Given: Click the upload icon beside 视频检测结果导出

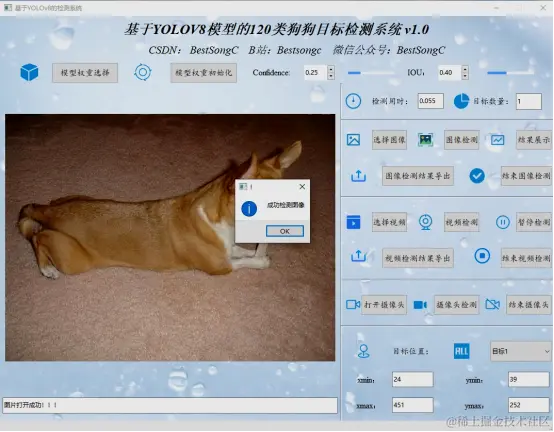Looking at the screenshot, I should click(358, 256).
